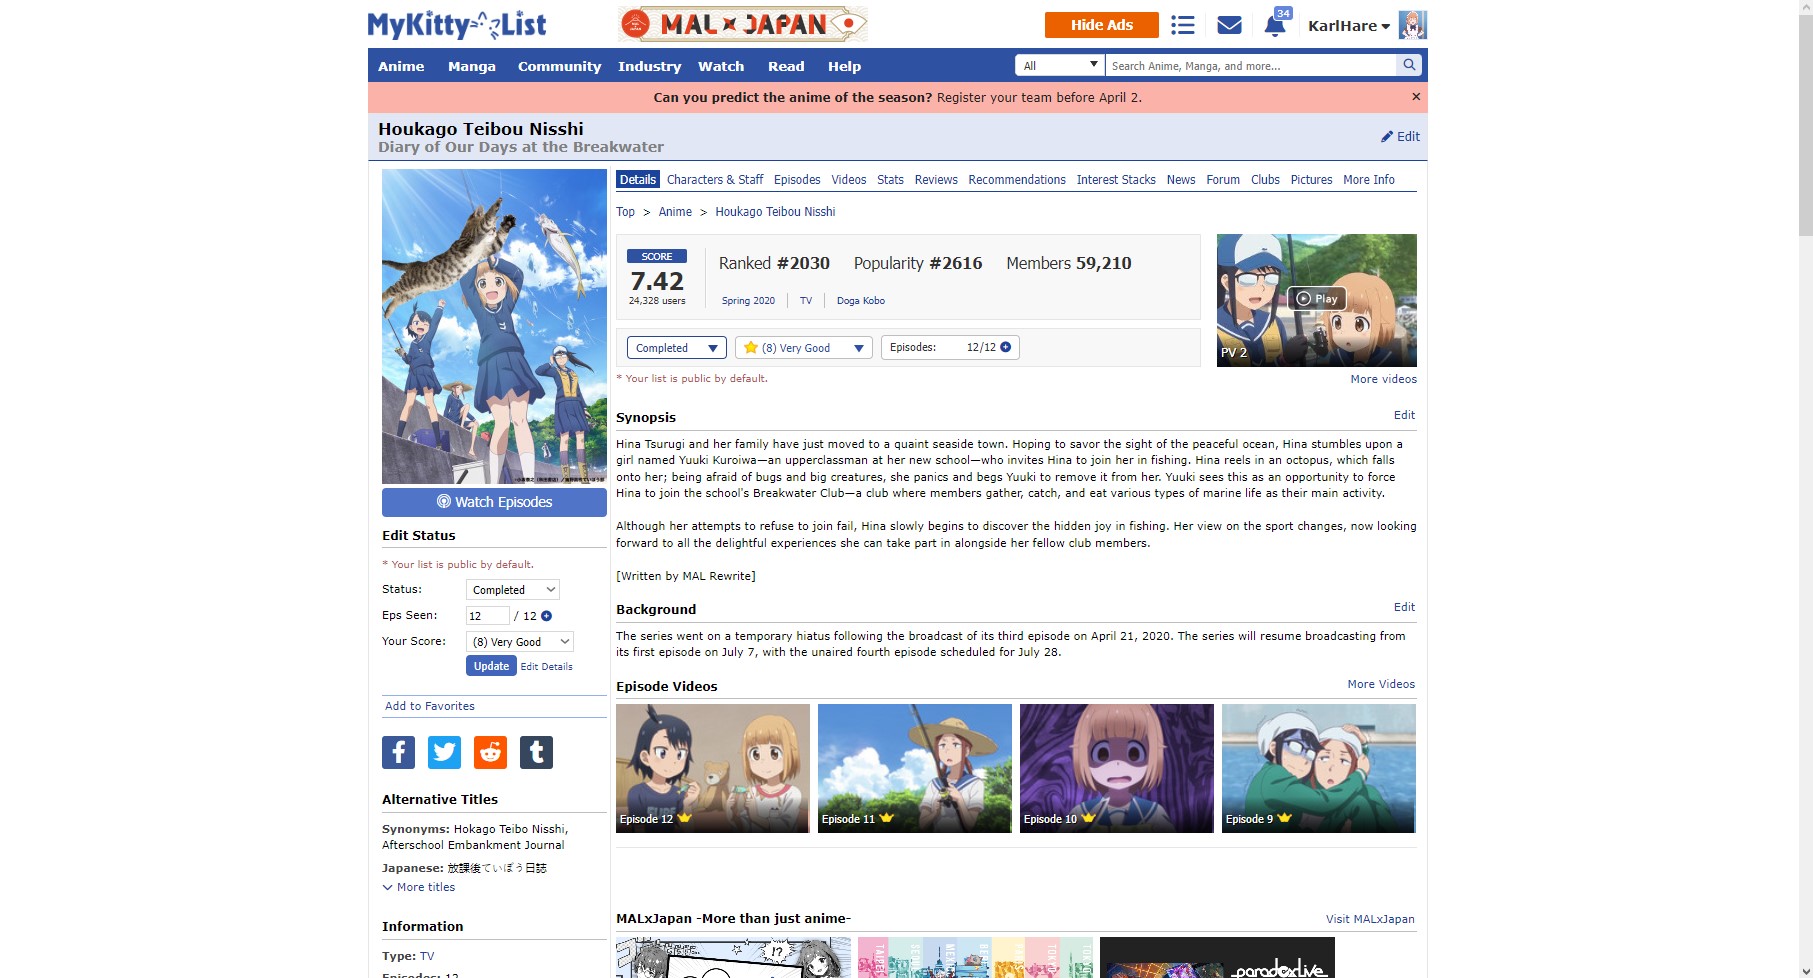The width and height of the screenshot is (1813, 978).
Task: Open the Interest Stacks tab
Action: (x=1116, y=180)
